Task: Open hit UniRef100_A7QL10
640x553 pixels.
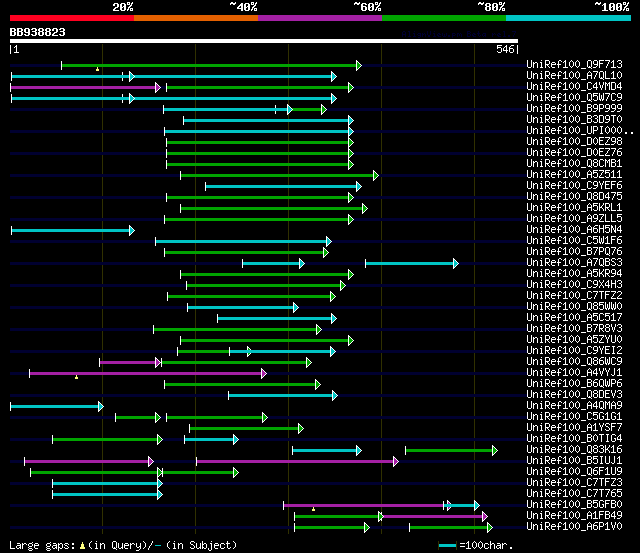Action: pos(574,75)
